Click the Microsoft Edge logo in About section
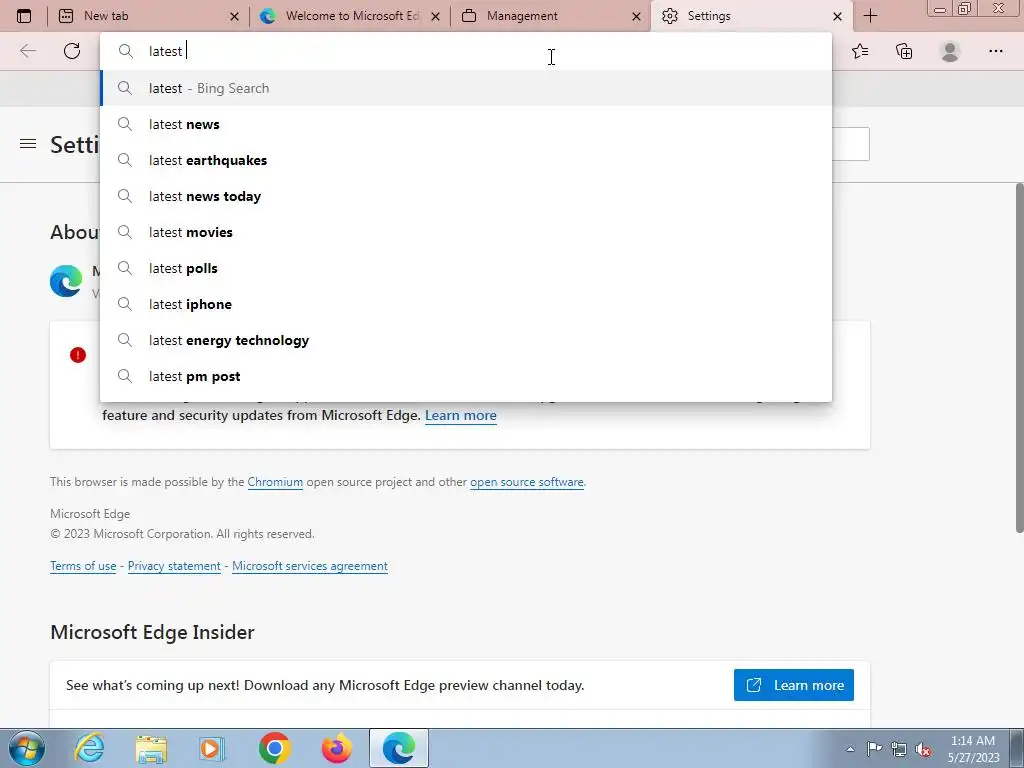The width and height of the screenshot is (1024, 768). click(66, 281)
